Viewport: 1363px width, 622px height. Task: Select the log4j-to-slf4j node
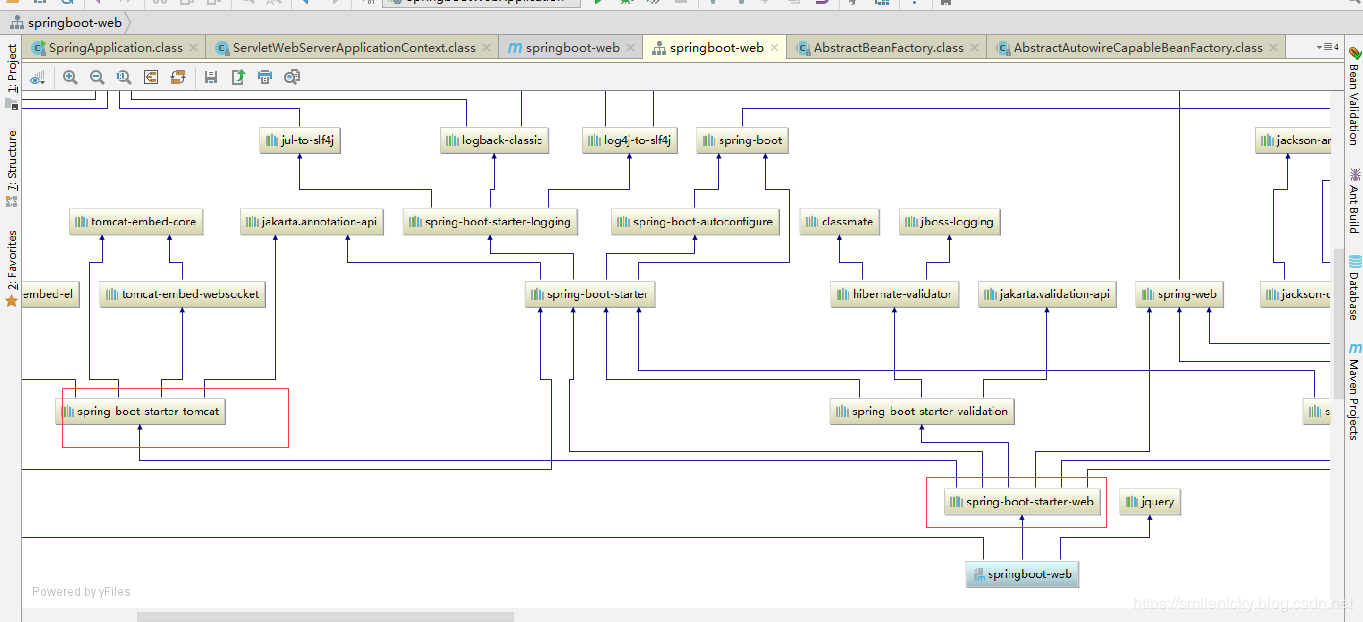(x=630, y=141)
